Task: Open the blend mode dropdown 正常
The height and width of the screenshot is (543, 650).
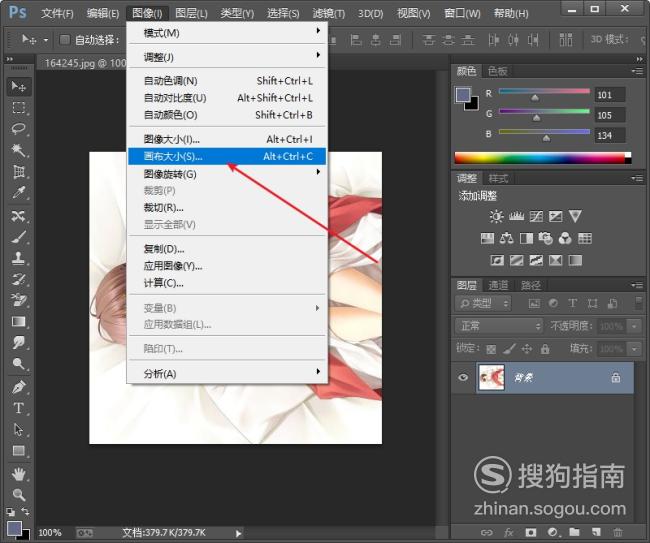Action: tap(499, 326)
